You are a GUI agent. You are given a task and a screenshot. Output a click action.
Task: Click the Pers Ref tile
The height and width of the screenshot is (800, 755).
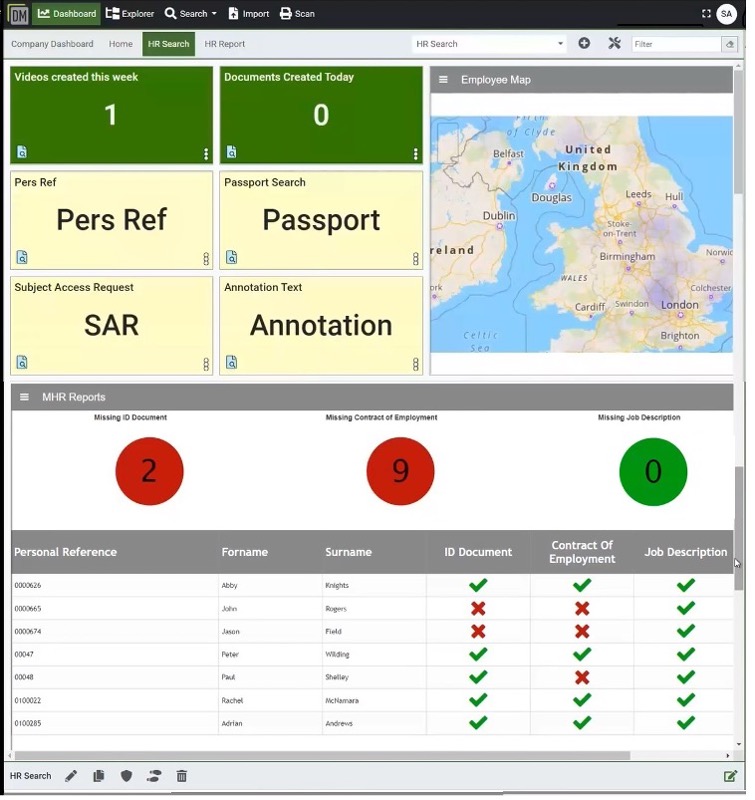[112, 220]
